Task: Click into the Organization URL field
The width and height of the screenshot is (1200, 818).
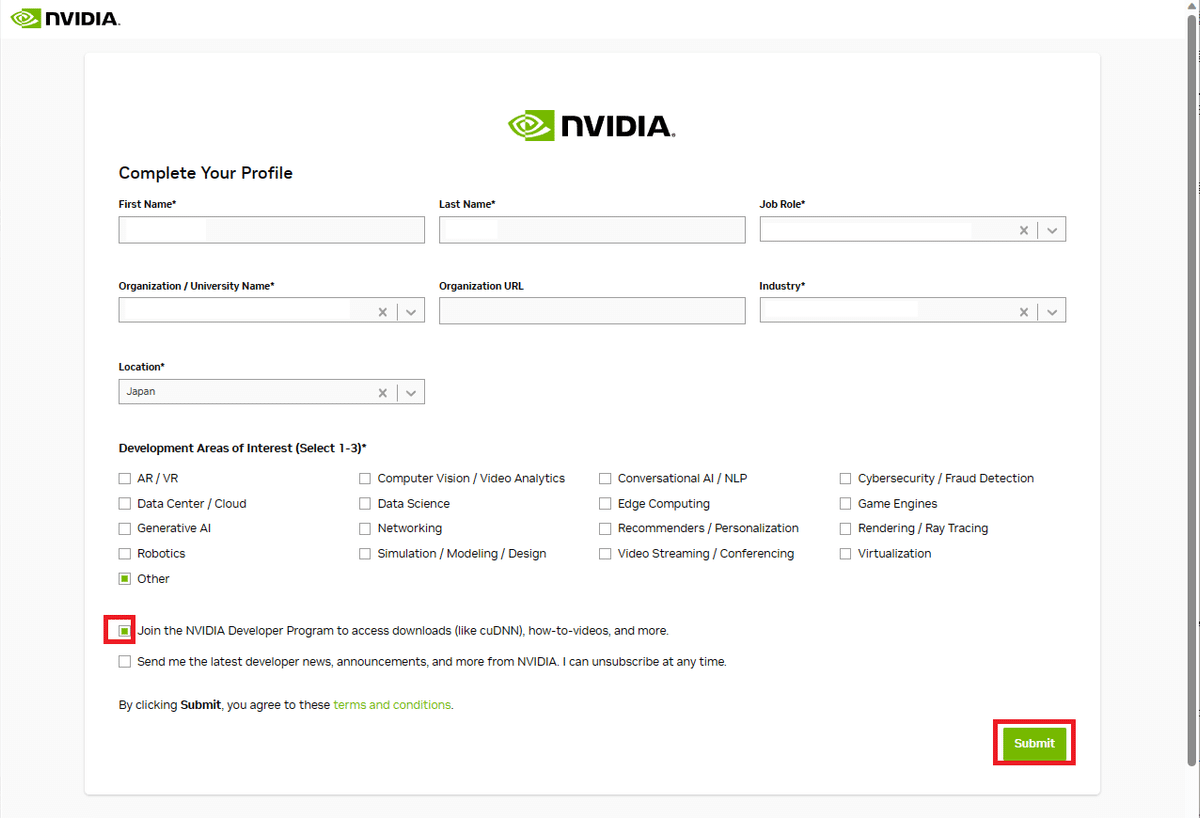Action: [592, 311]
